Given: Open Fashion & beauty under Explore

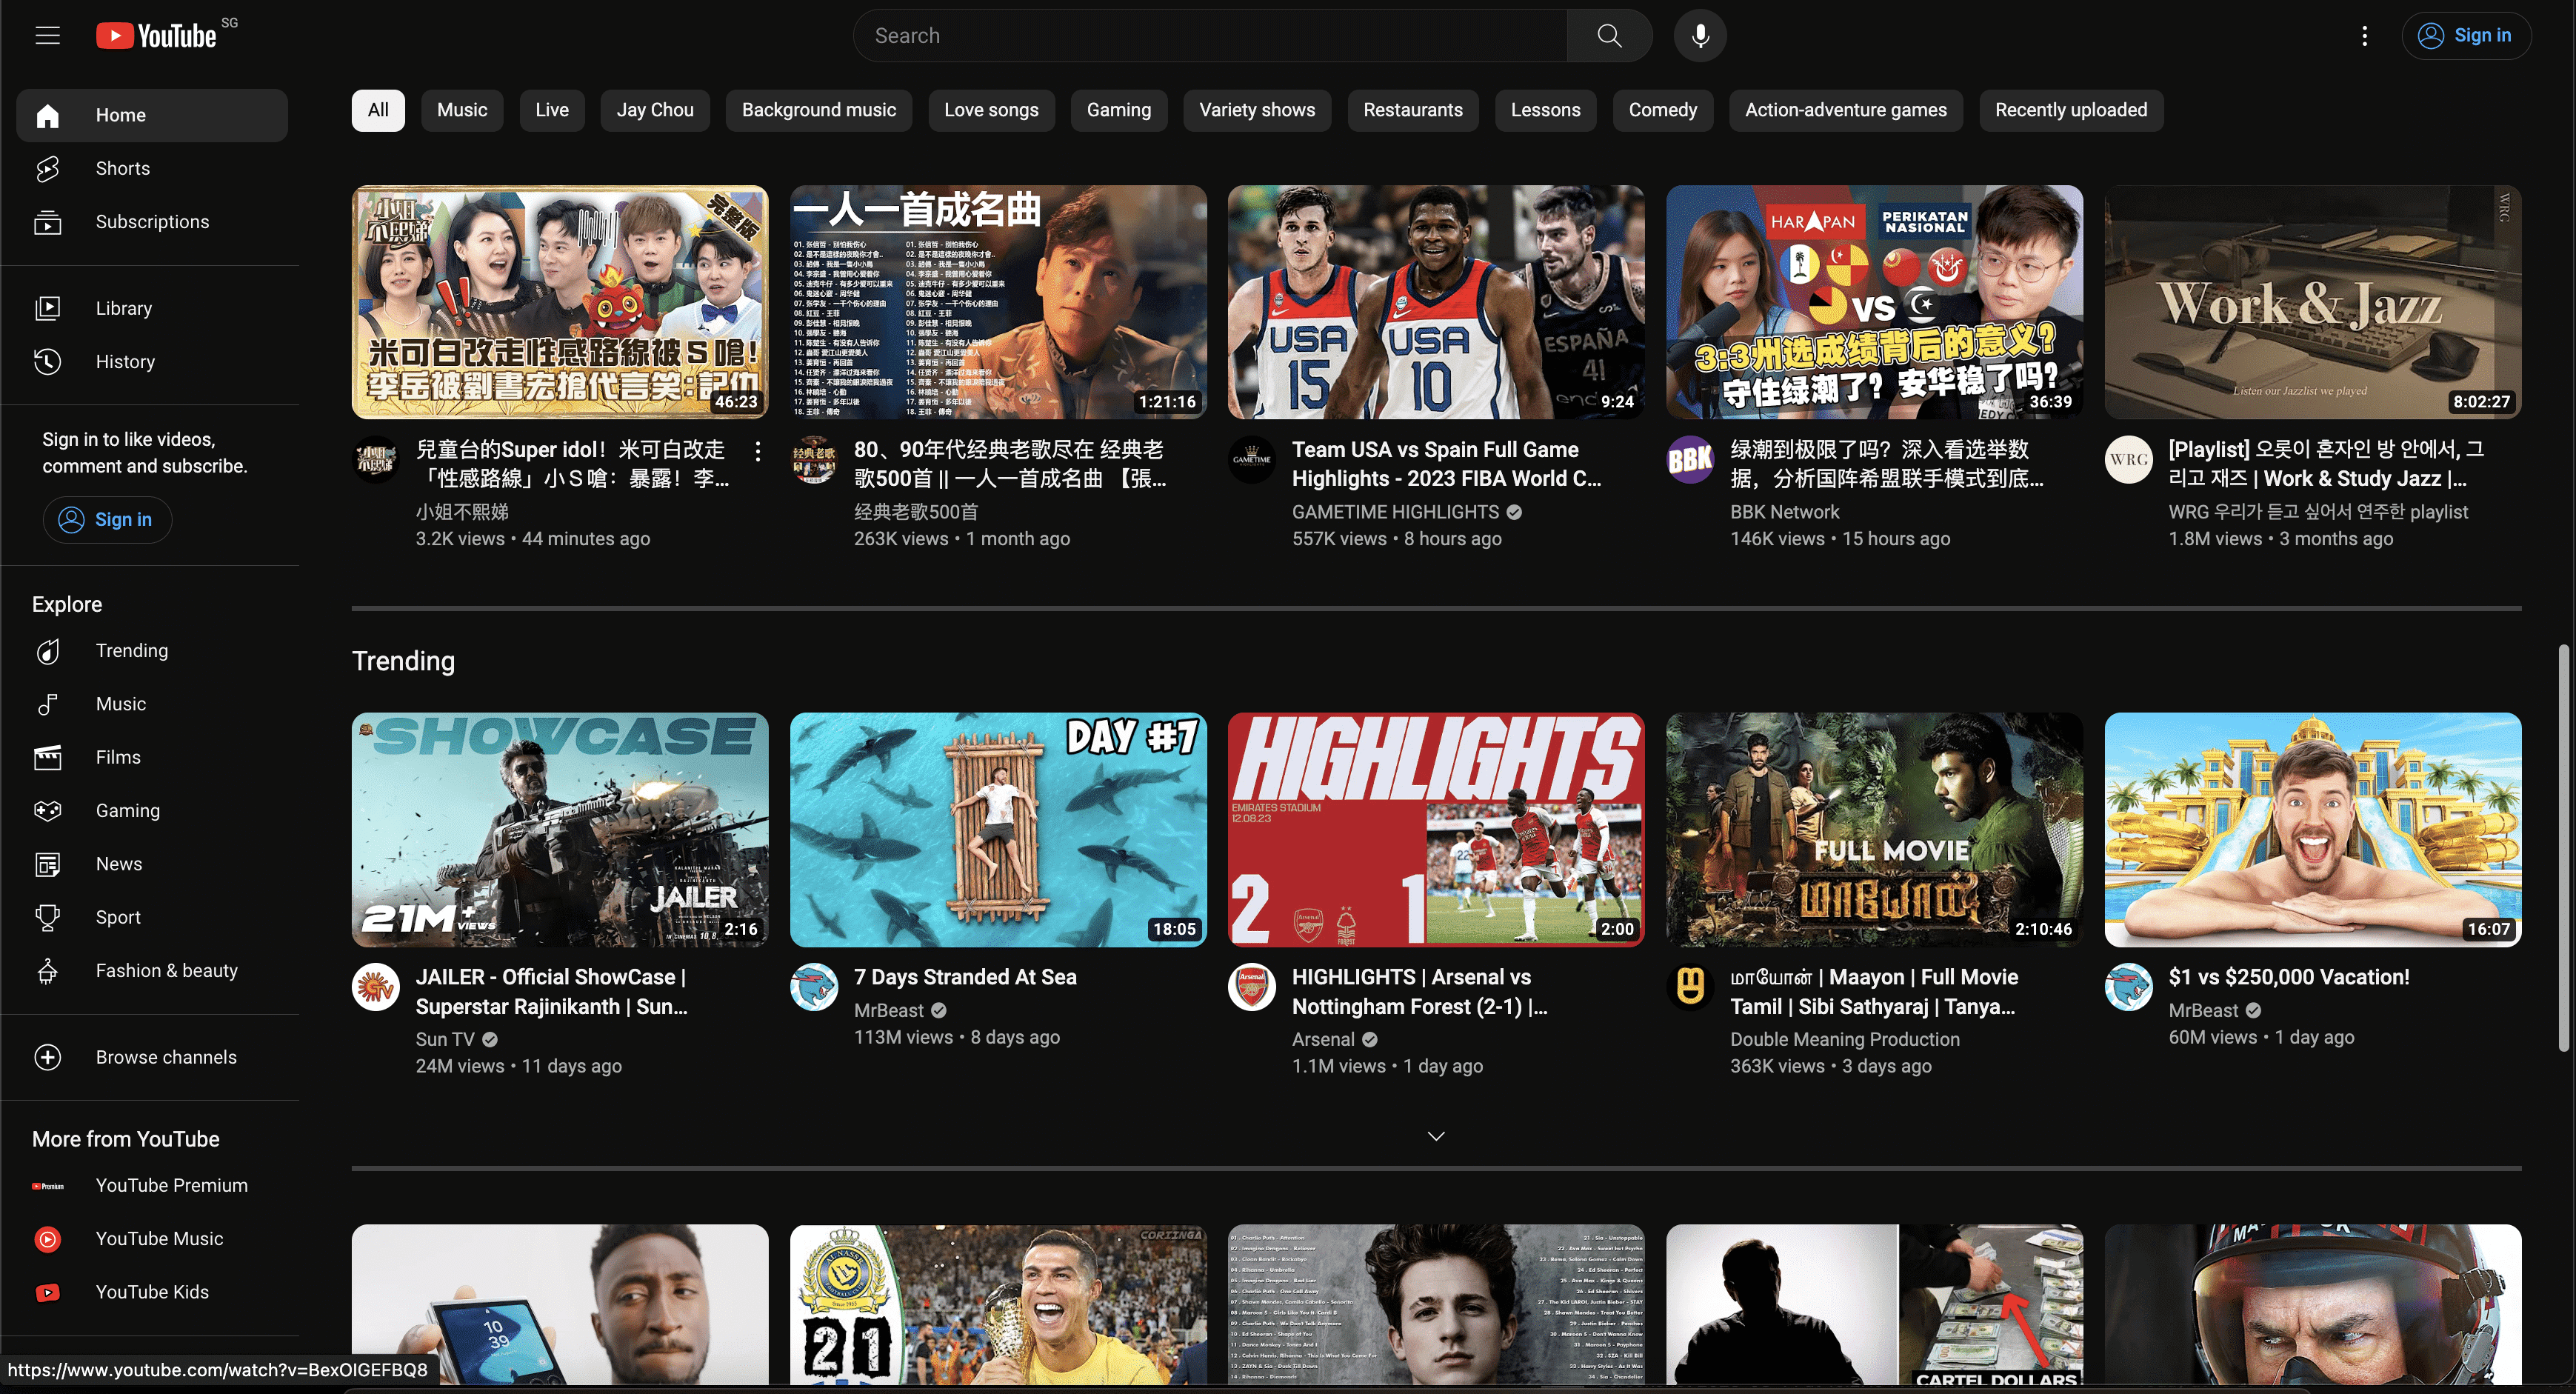Looking at the screenshot, I should [152, 971].
